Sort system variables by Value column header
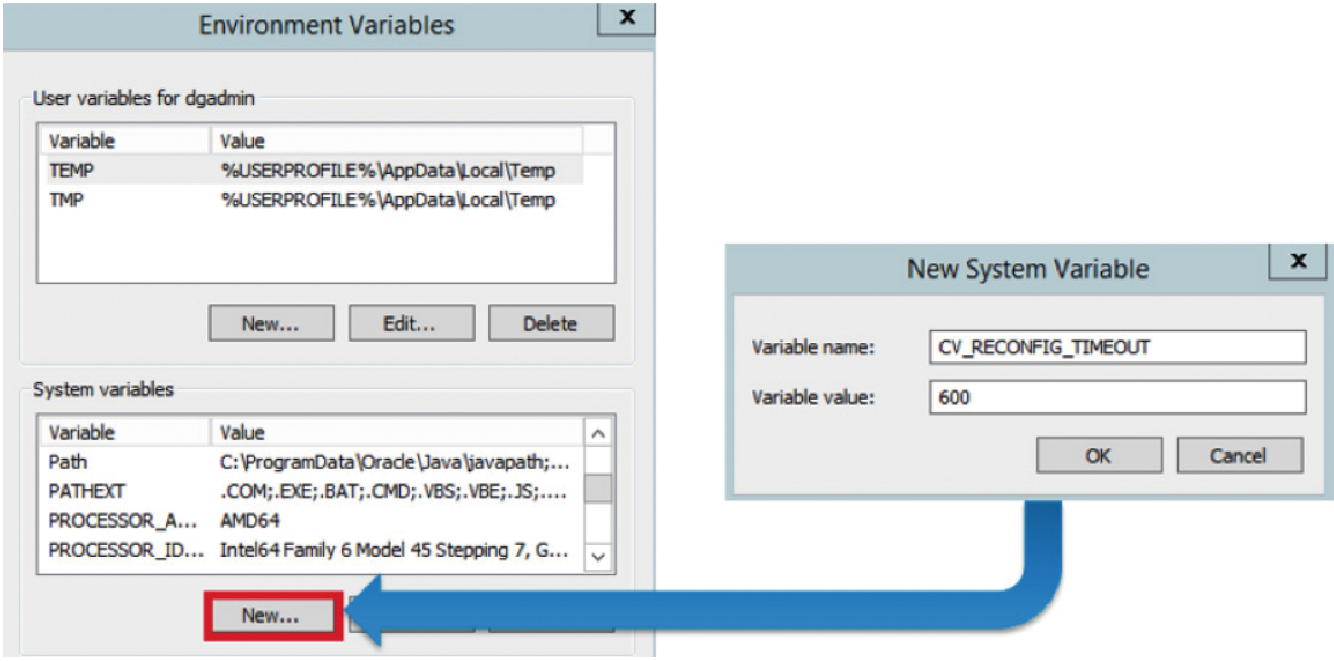 pyautogui.click(x=397, y=433)
